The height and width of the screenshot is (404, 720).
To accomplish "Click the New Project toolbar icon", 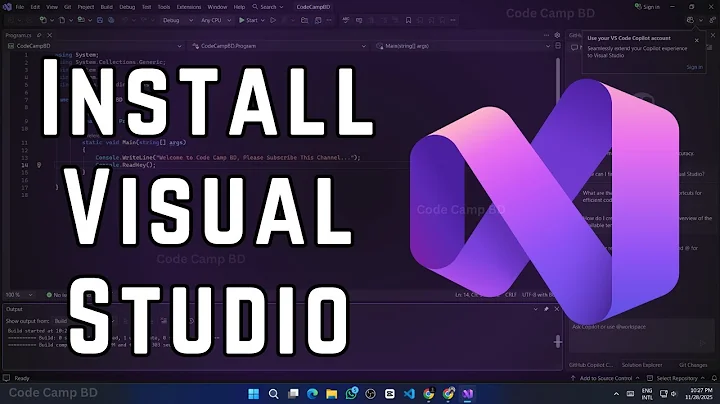I will pyautogui.click(x=43, y=20).
